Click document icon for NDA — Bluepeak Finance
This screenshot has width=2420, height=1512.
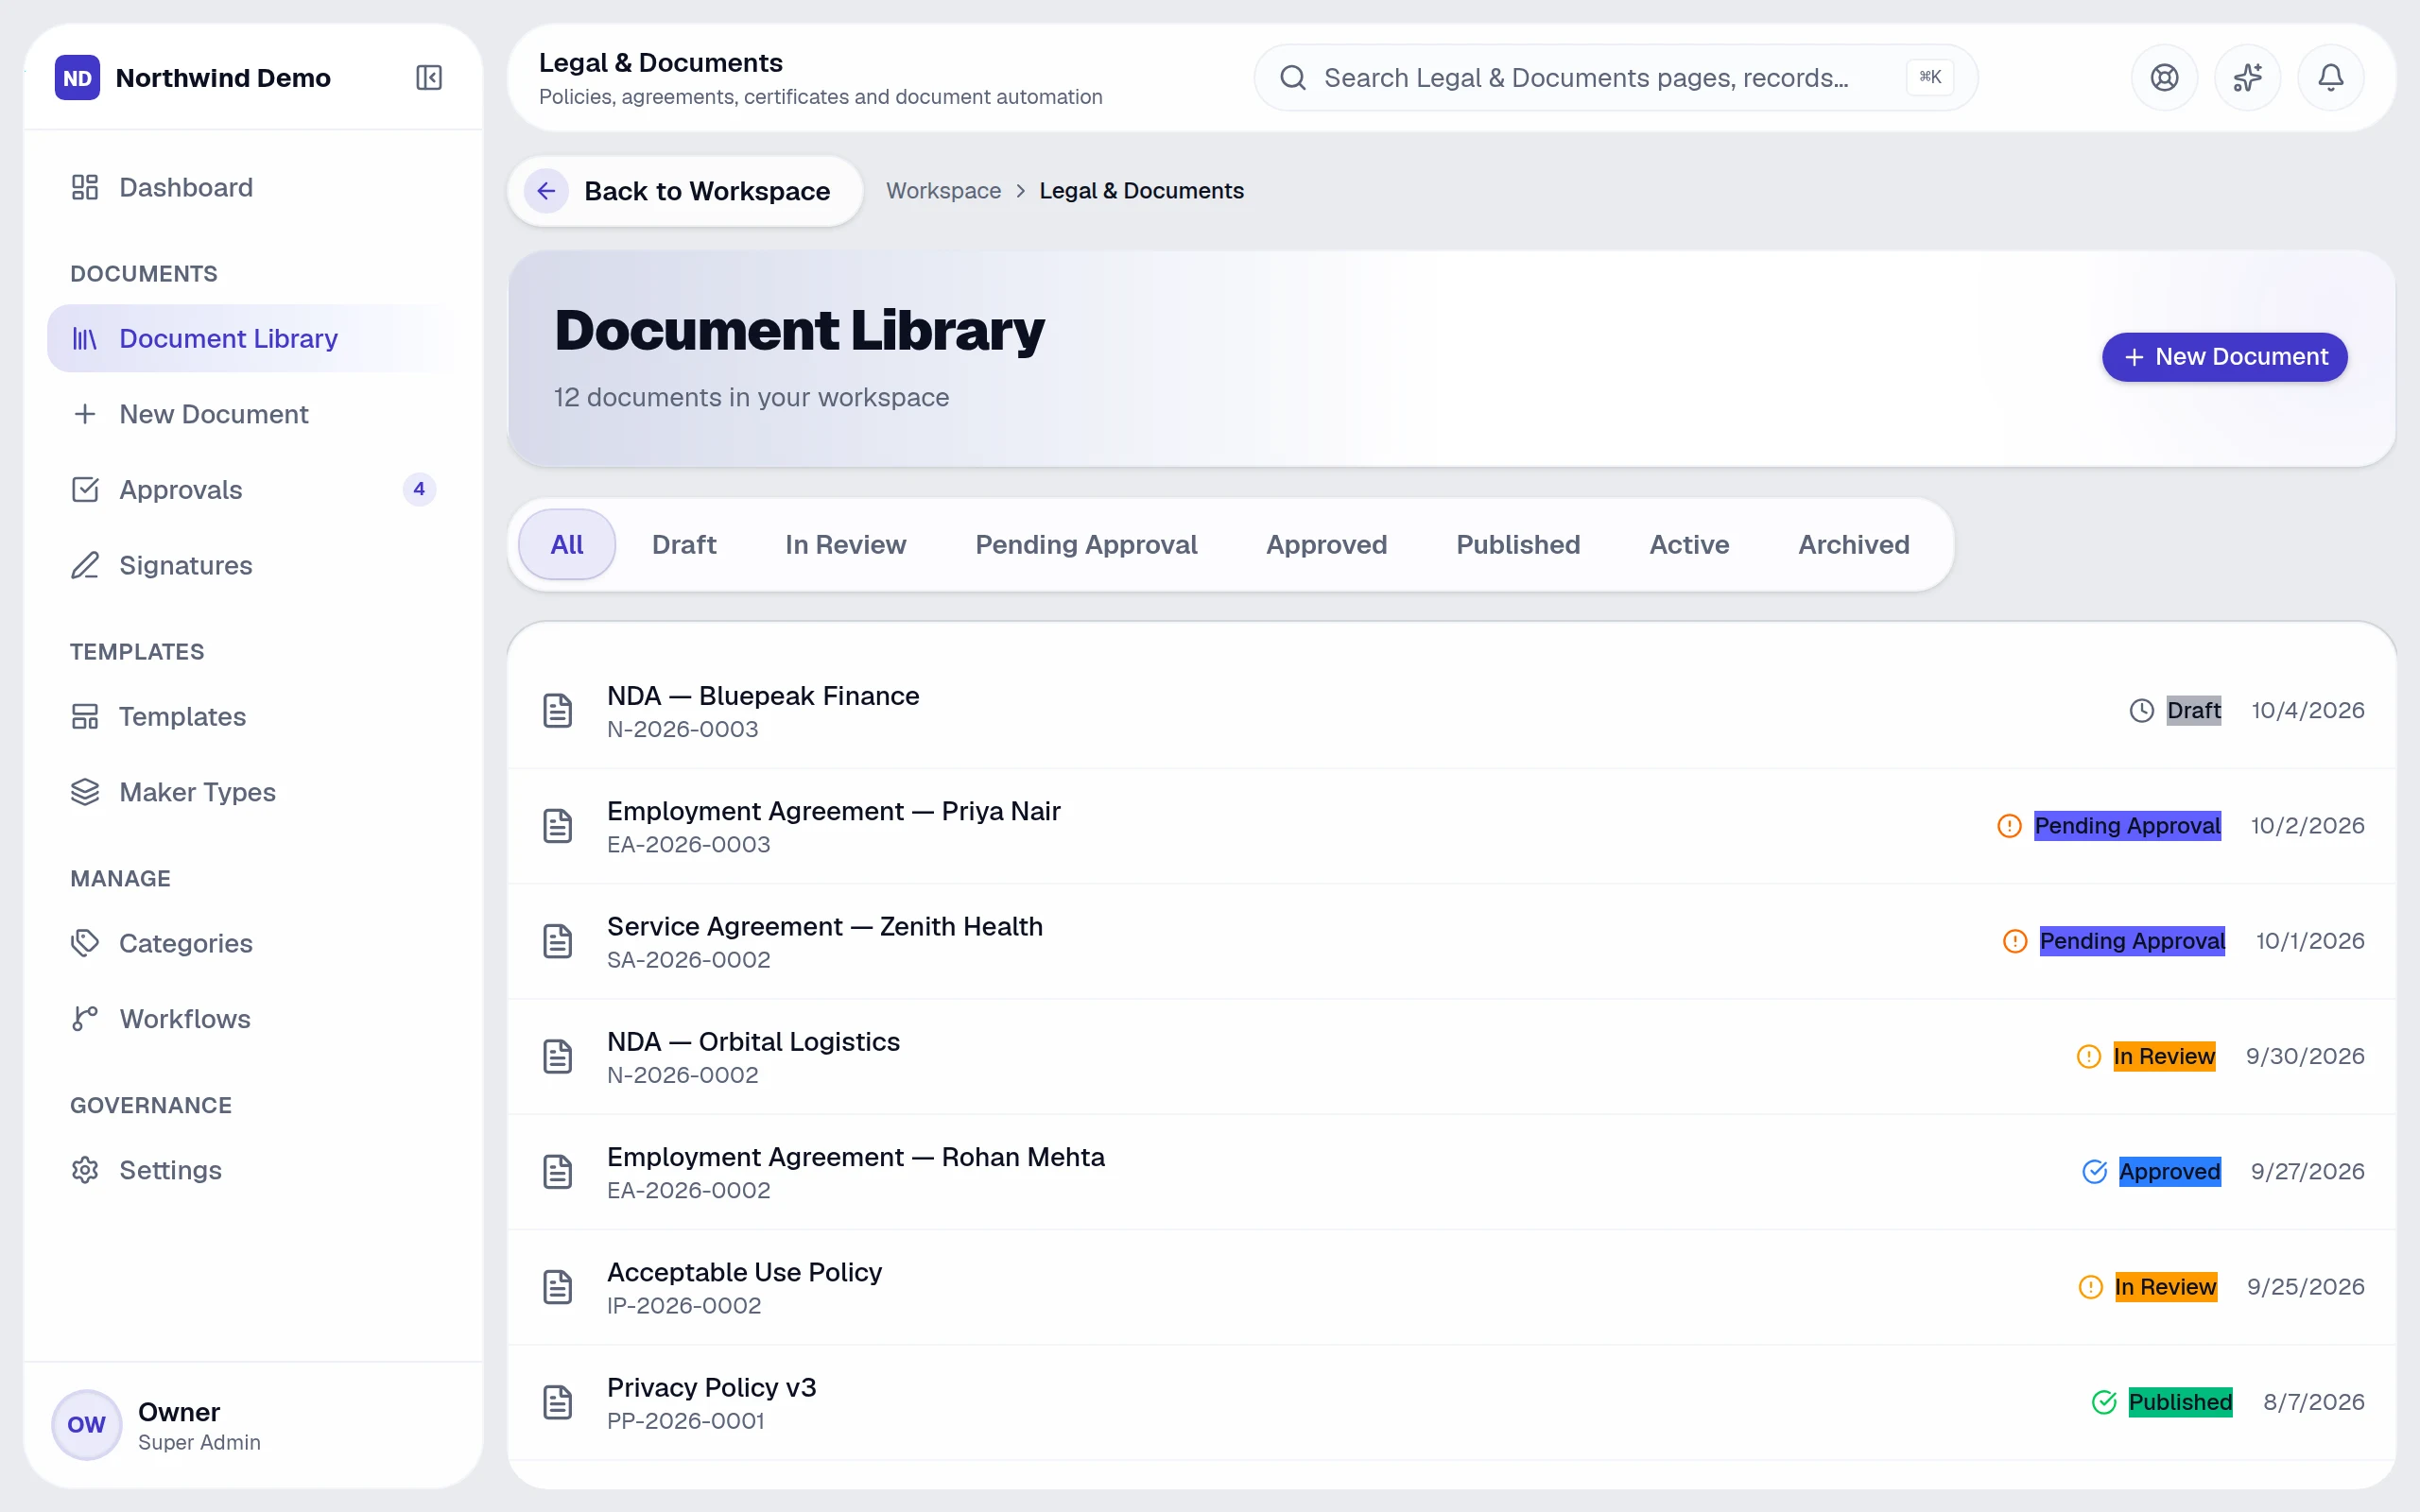[558, 711]
